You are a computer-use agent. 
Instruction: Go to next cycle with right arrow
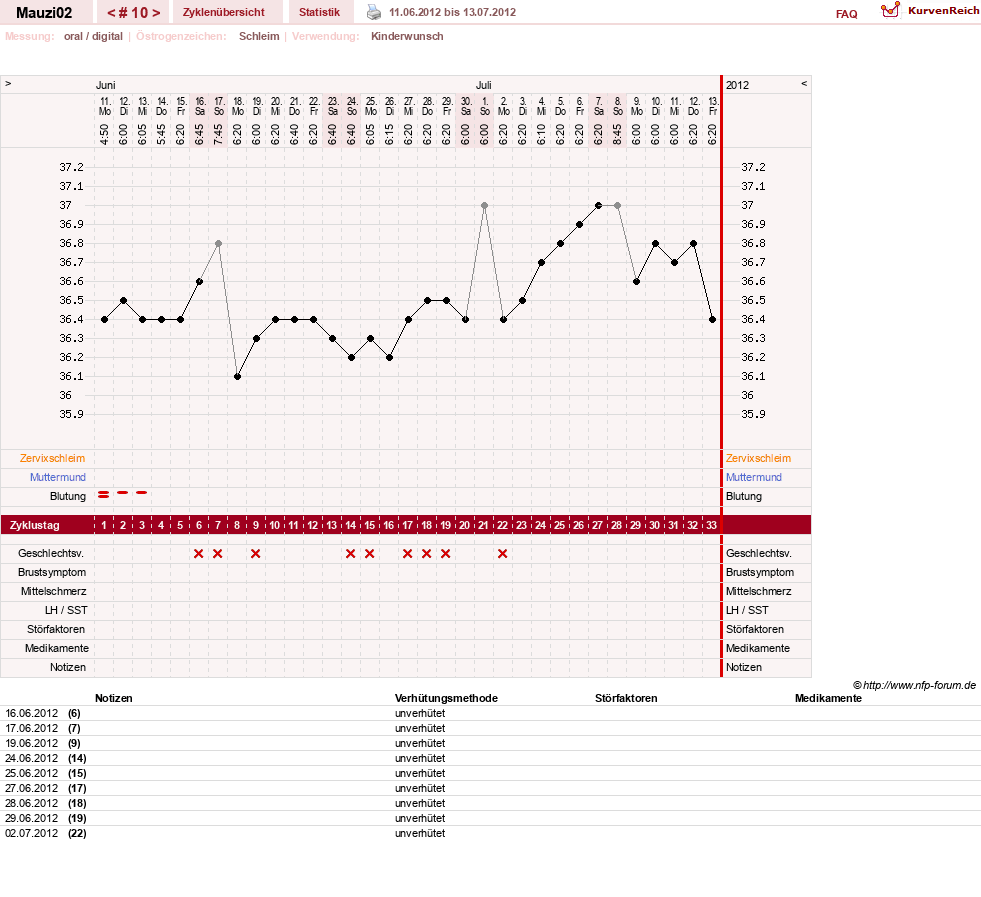(156, 13)
